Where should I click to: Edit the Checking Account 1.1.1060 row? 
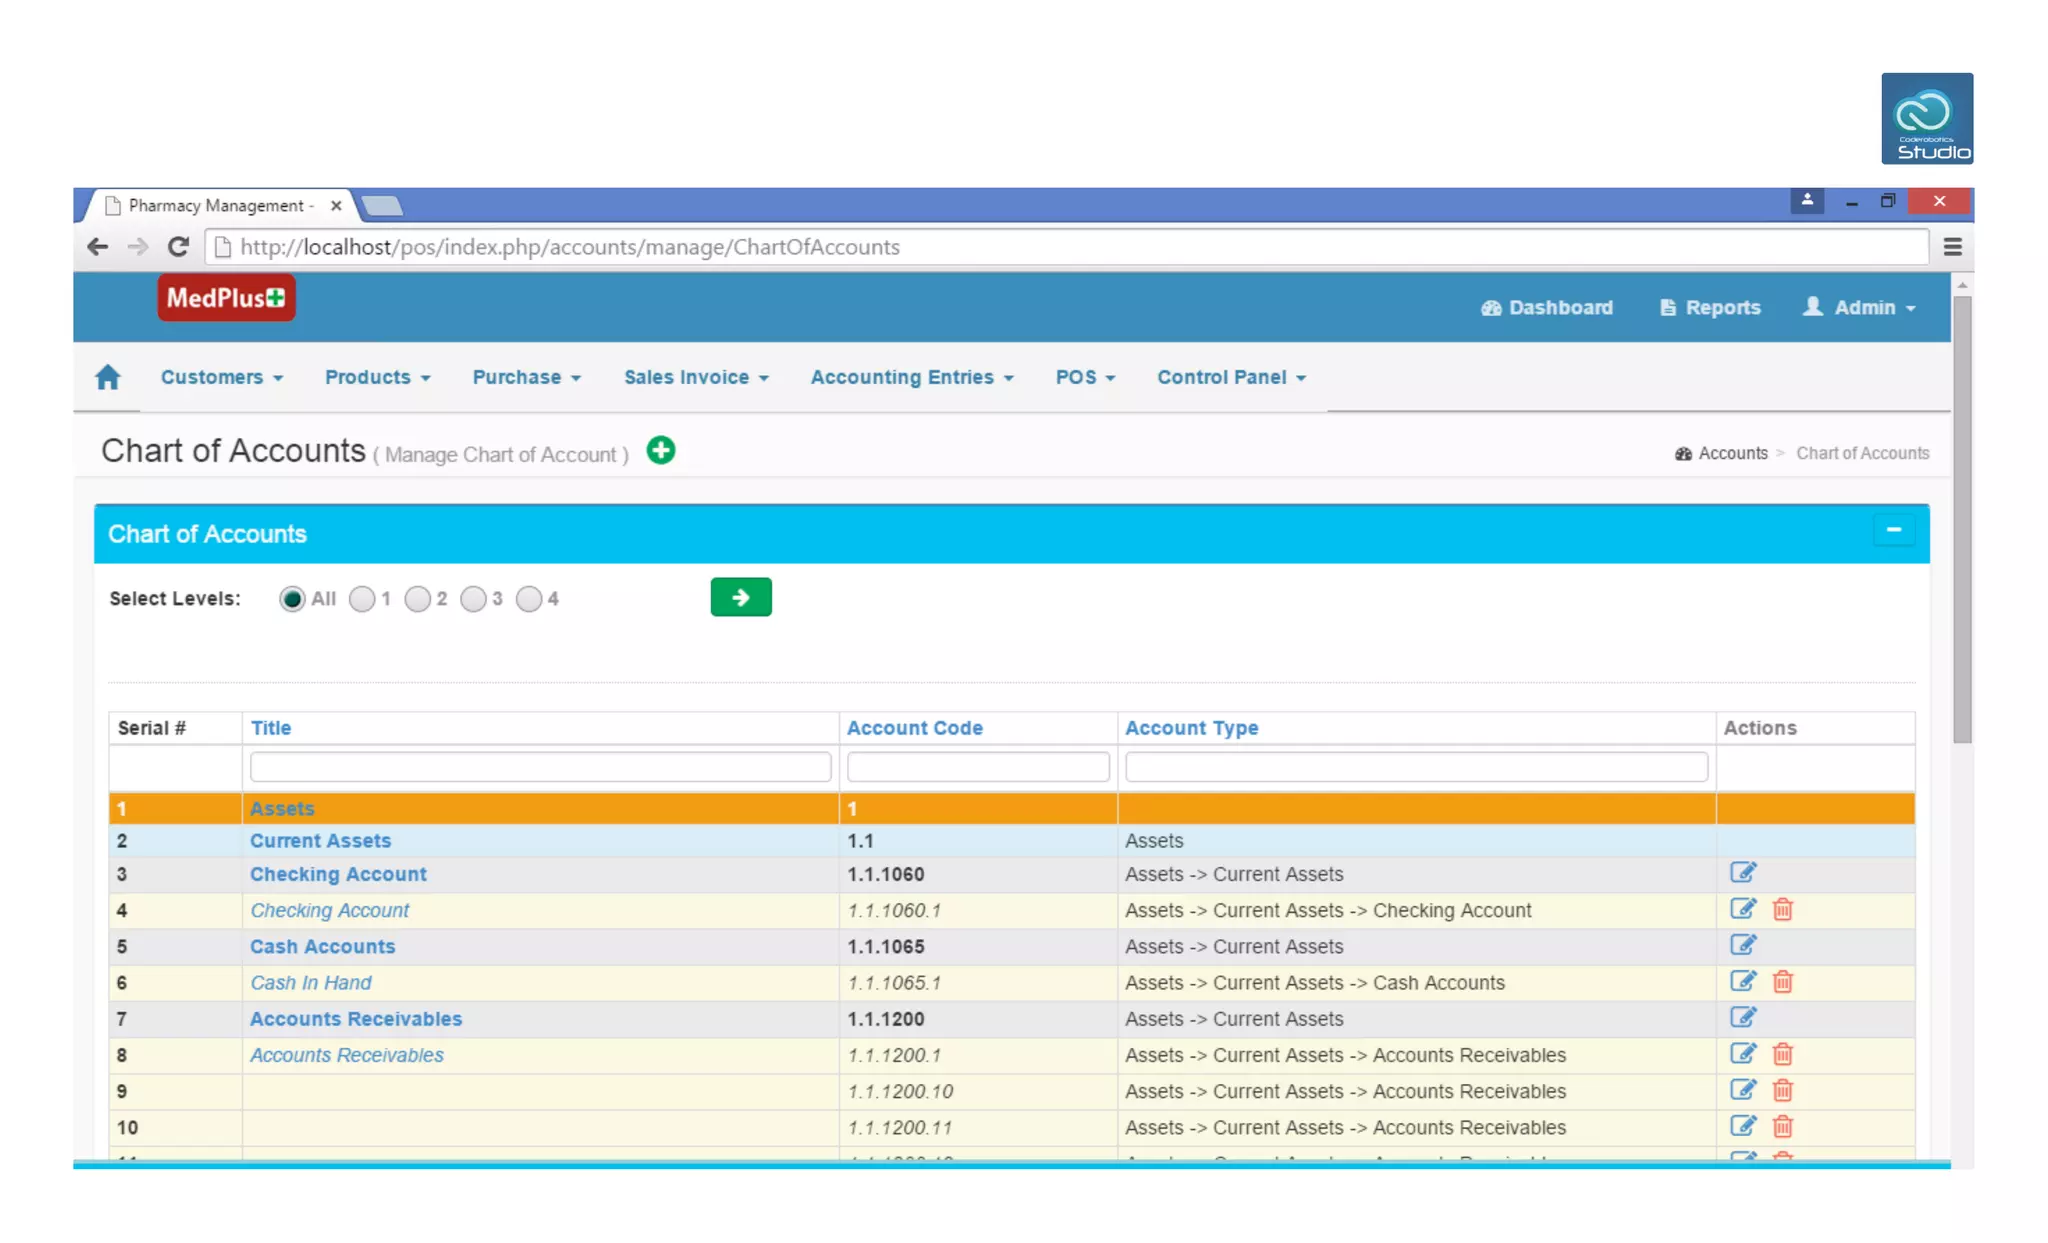click(1742, 873)
